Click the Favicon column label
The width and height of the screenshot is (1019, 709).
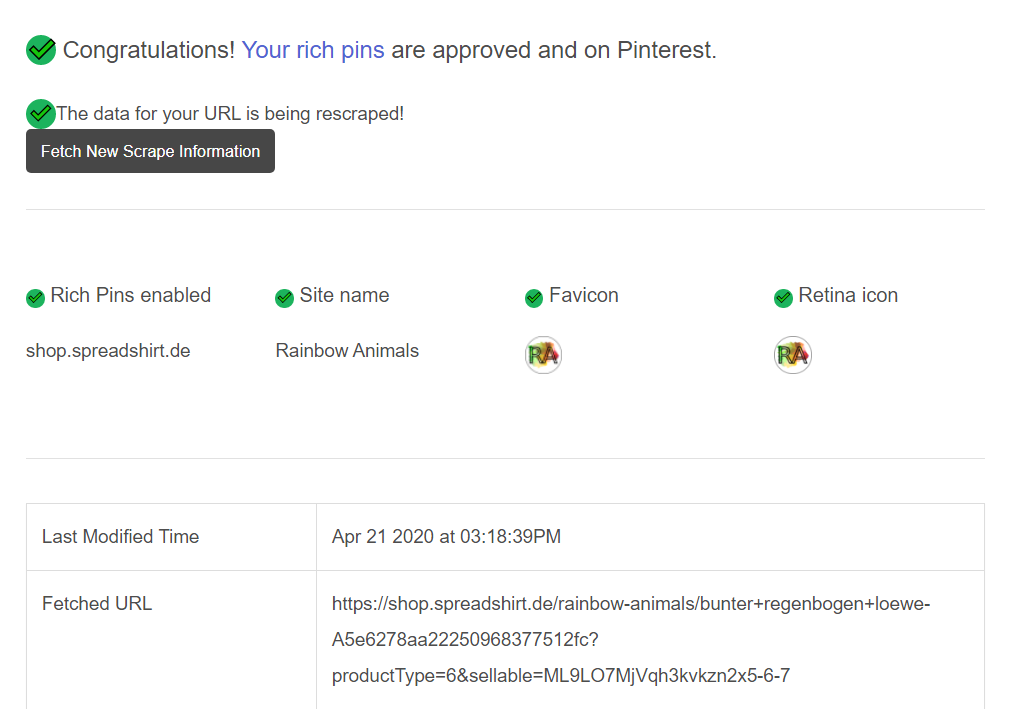(583, 295)
